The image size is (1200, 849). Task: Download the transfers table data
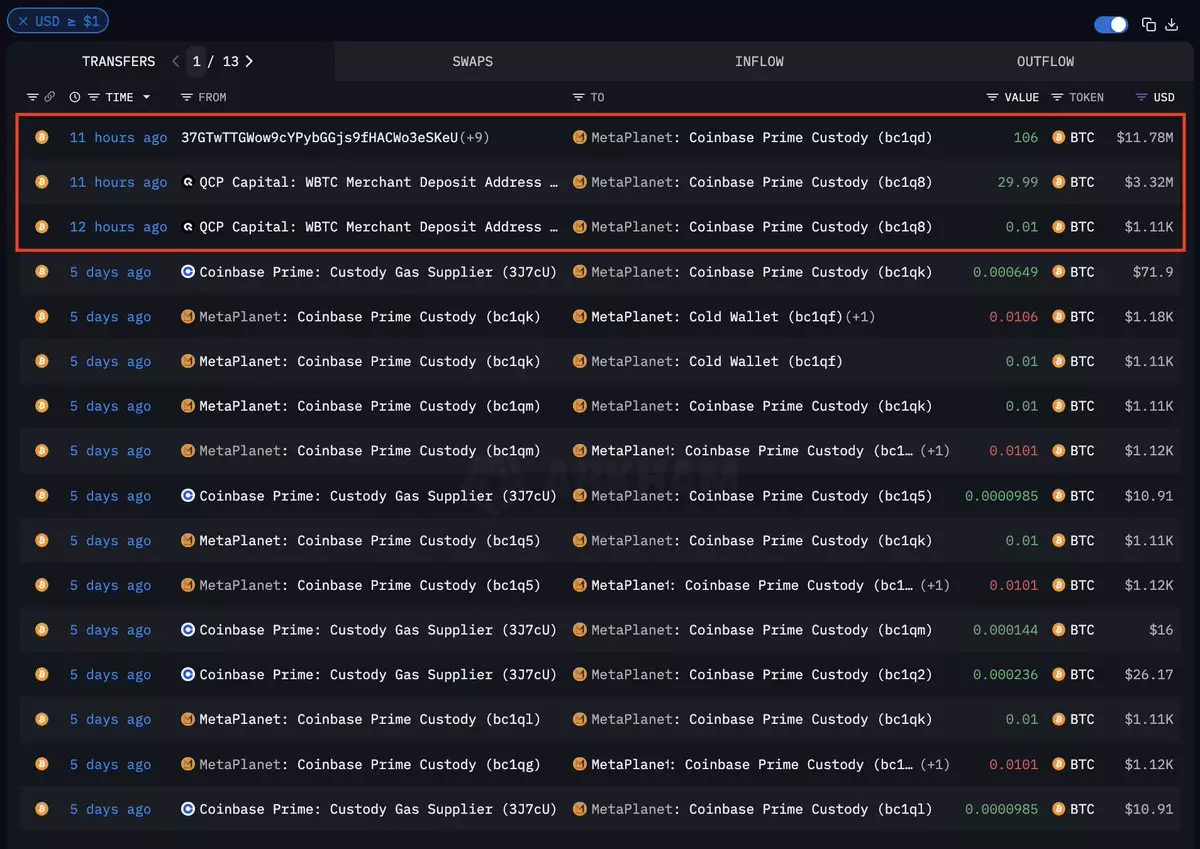pyautogui.click(x=1172, y=24)
